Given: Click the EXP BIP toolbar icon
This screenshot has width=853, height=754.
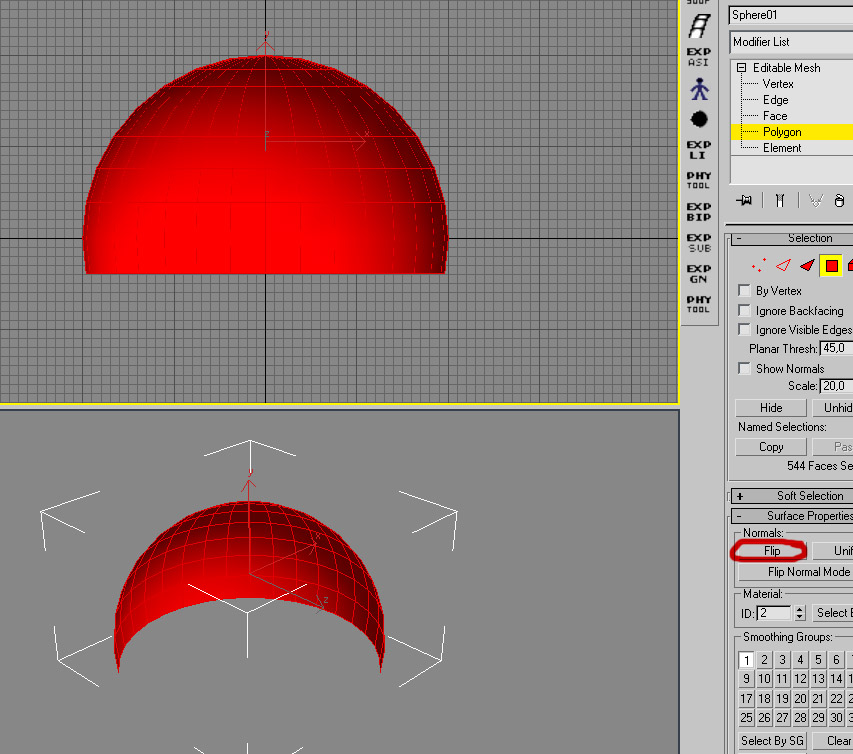Looking at the screenshot, I should click(x=699, y=212).
